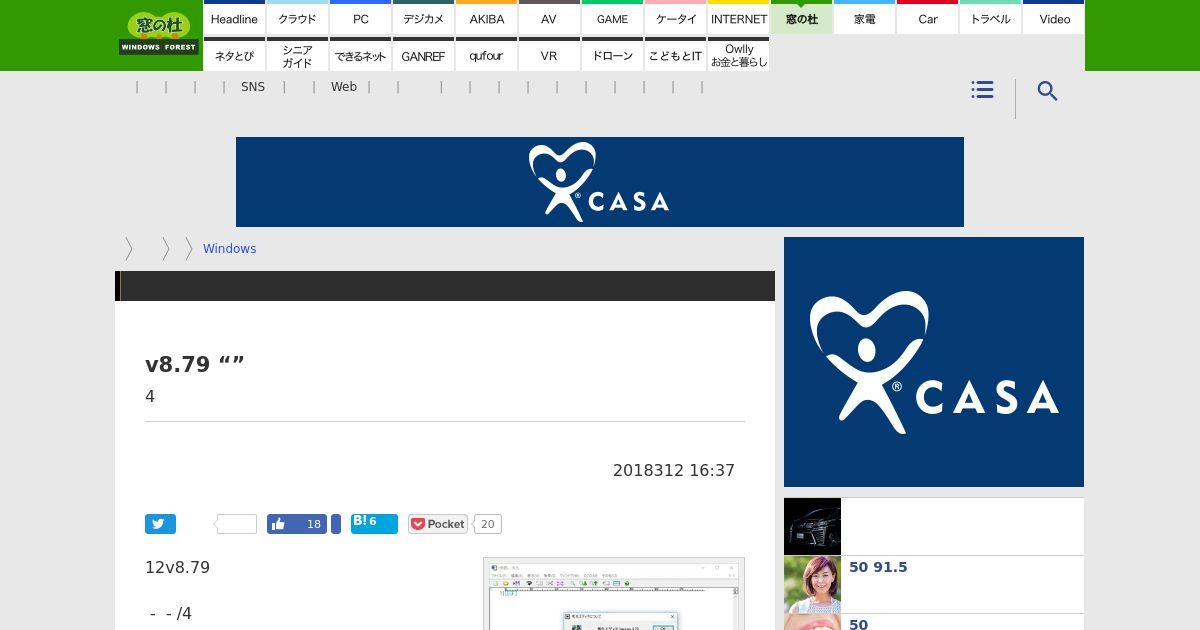Click the "50 91.5" sidebar headline

pos(878,567)
